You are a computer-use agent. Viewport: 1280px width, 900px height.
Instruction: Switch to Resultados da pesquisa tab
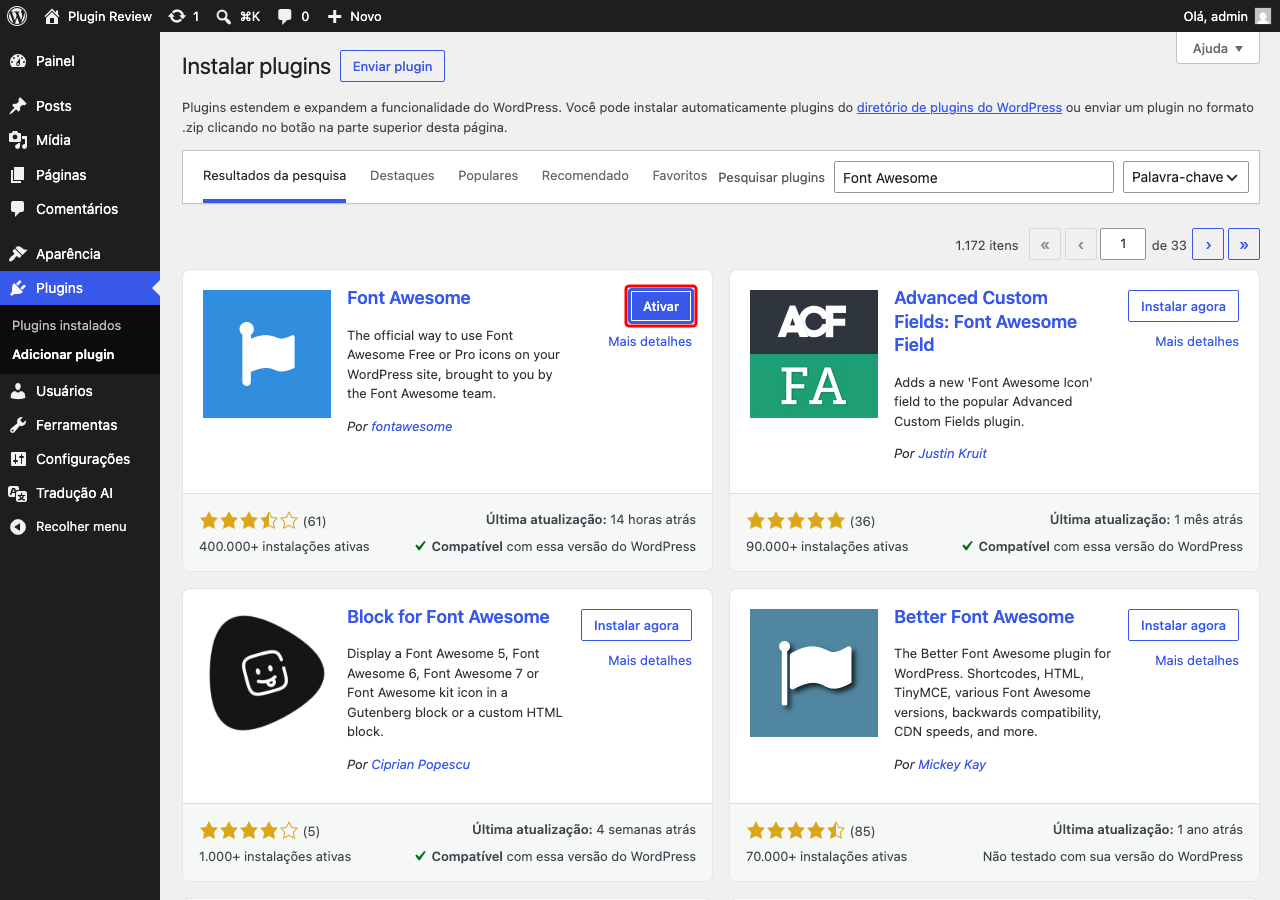274,176
